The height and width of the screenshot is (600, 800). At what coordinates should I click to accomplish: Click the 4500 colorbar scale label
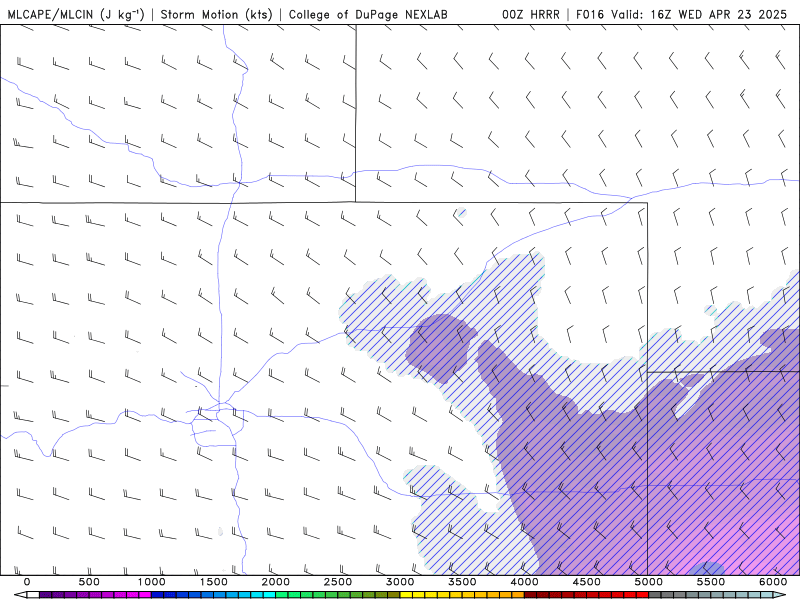pyautogui.click(x=587, y=582)
